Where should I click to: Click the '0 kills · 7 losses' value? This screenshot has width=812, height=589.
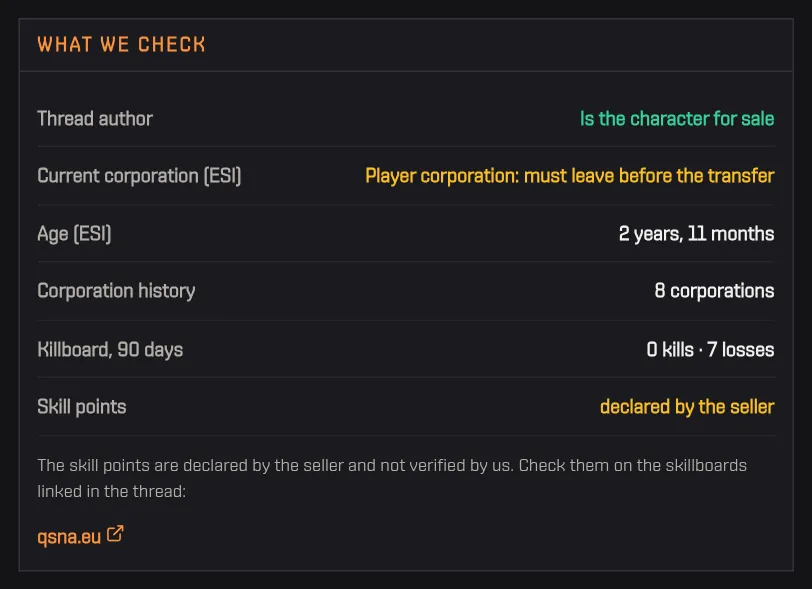(x=710, y=350)
